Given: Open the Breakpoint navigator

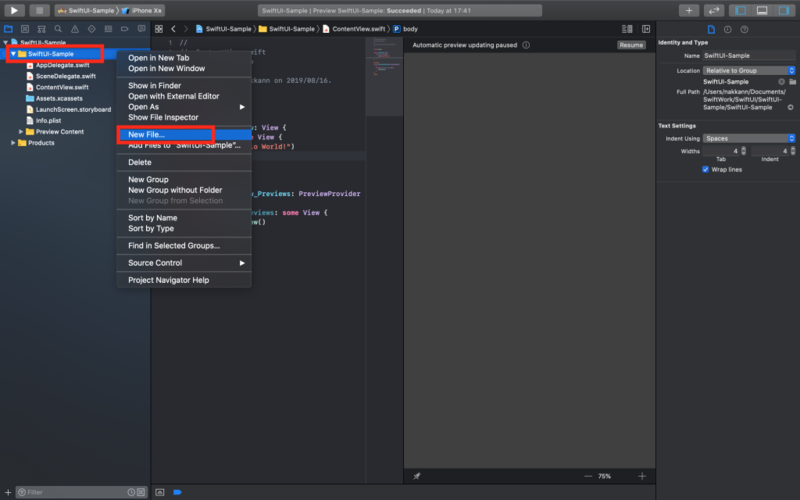Looking at the screenshot, I should point(124,29).
